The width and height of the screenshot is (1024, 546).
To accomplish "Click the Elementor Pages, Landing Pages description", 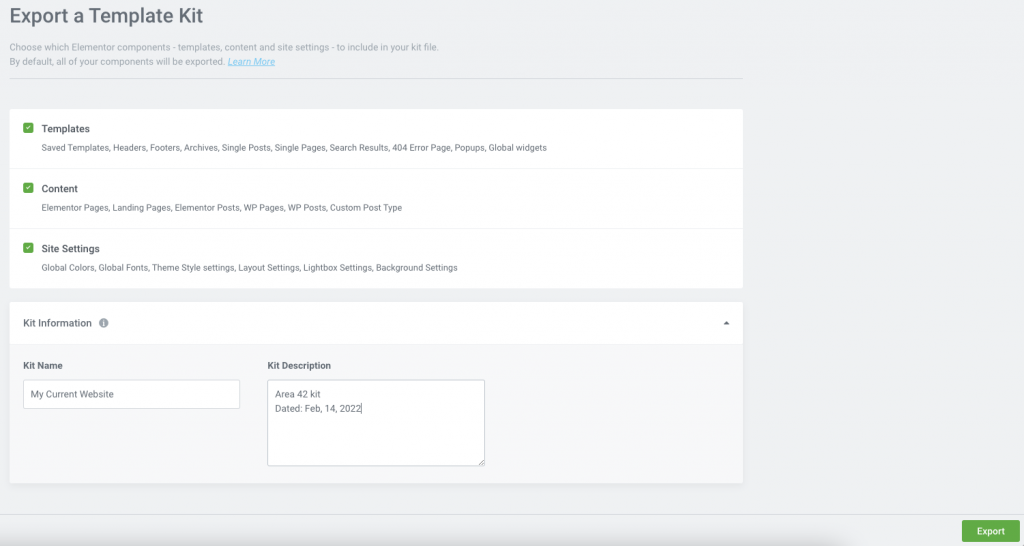I will click(x=221, y=208).
